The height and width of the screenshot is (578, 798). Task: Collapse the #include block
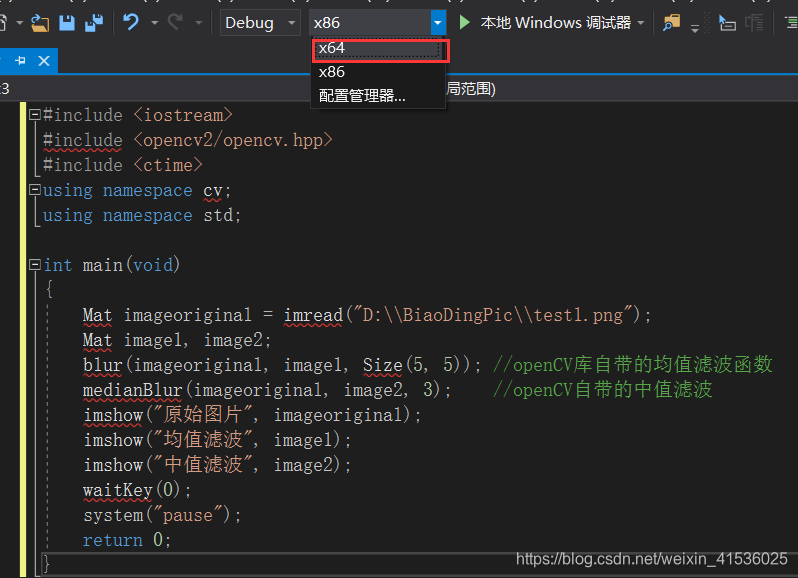point(35,114)
